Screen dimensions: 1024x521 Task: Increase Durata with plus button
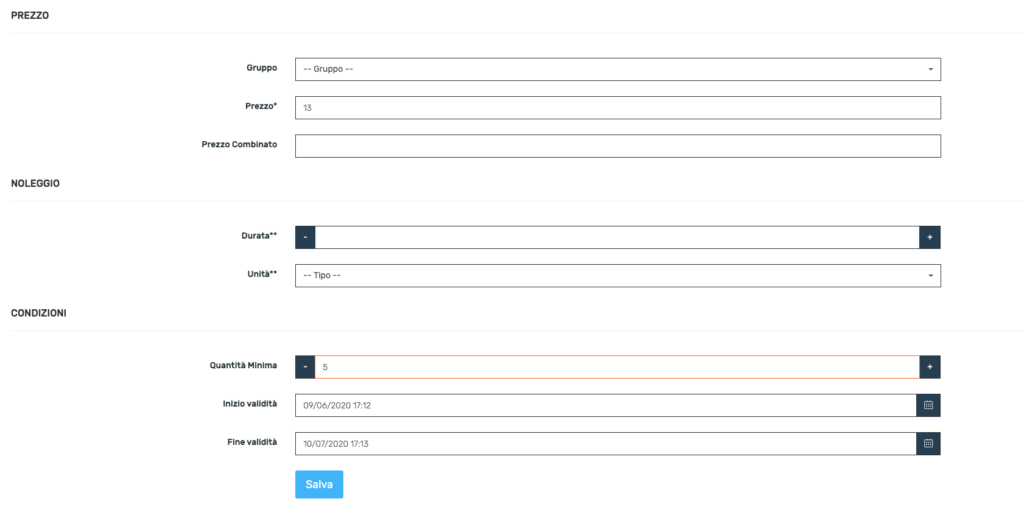click(930, 238)
